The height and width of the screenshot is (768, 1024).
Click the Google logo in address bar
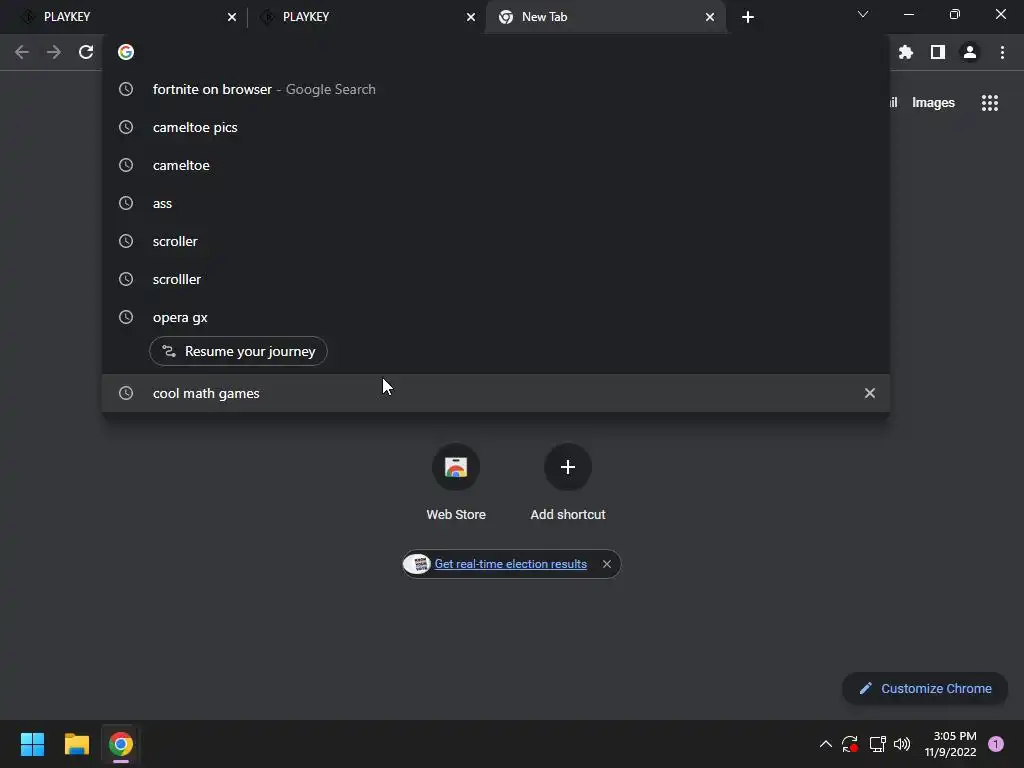126,52
